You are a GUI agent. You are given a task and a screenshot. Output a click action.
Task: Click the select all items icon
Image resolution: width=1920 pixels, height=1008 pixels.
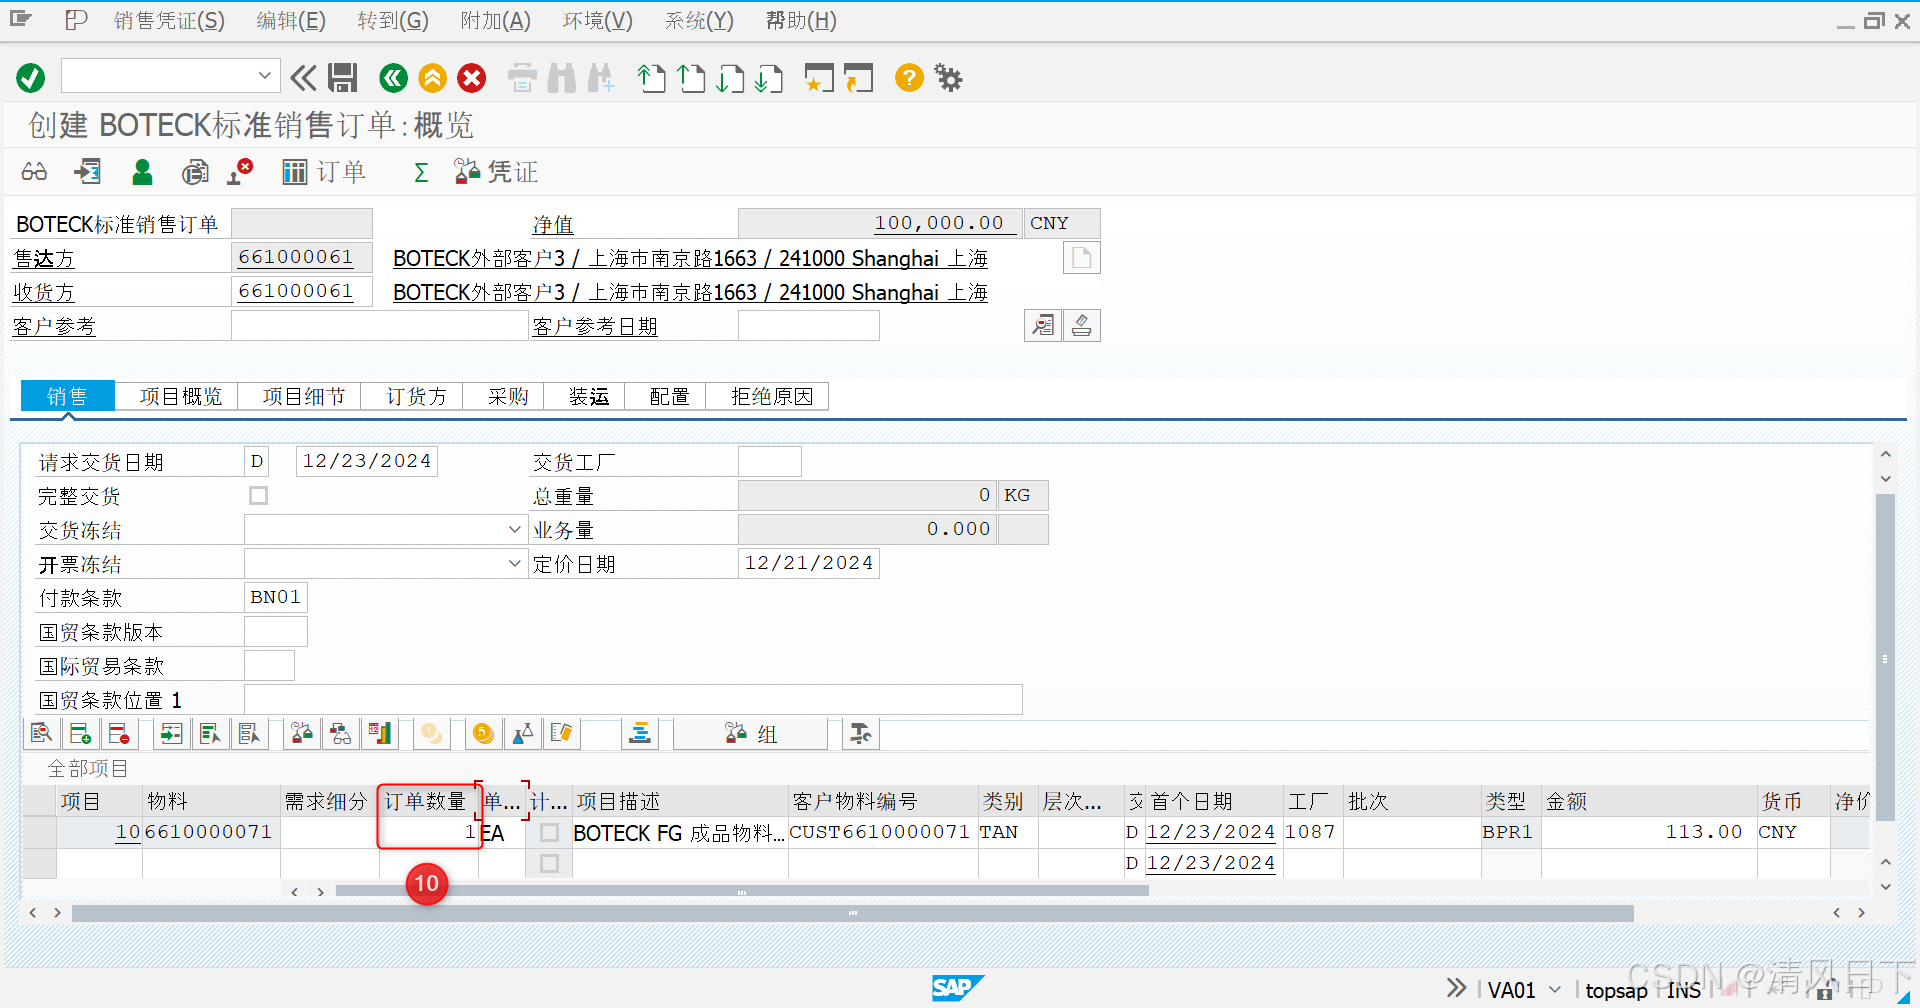(210, 734)
